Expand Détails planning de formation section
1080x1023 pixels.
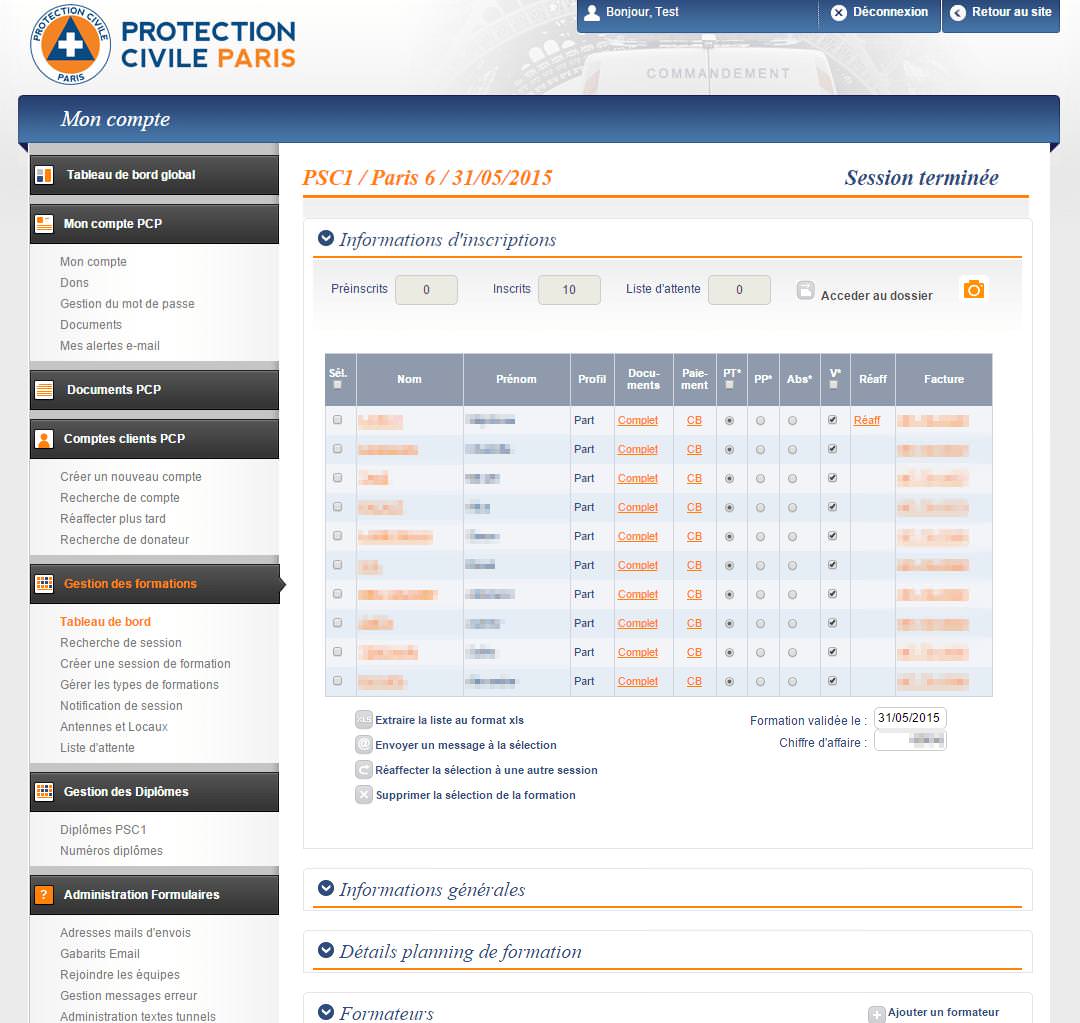(x=325, y=951)
